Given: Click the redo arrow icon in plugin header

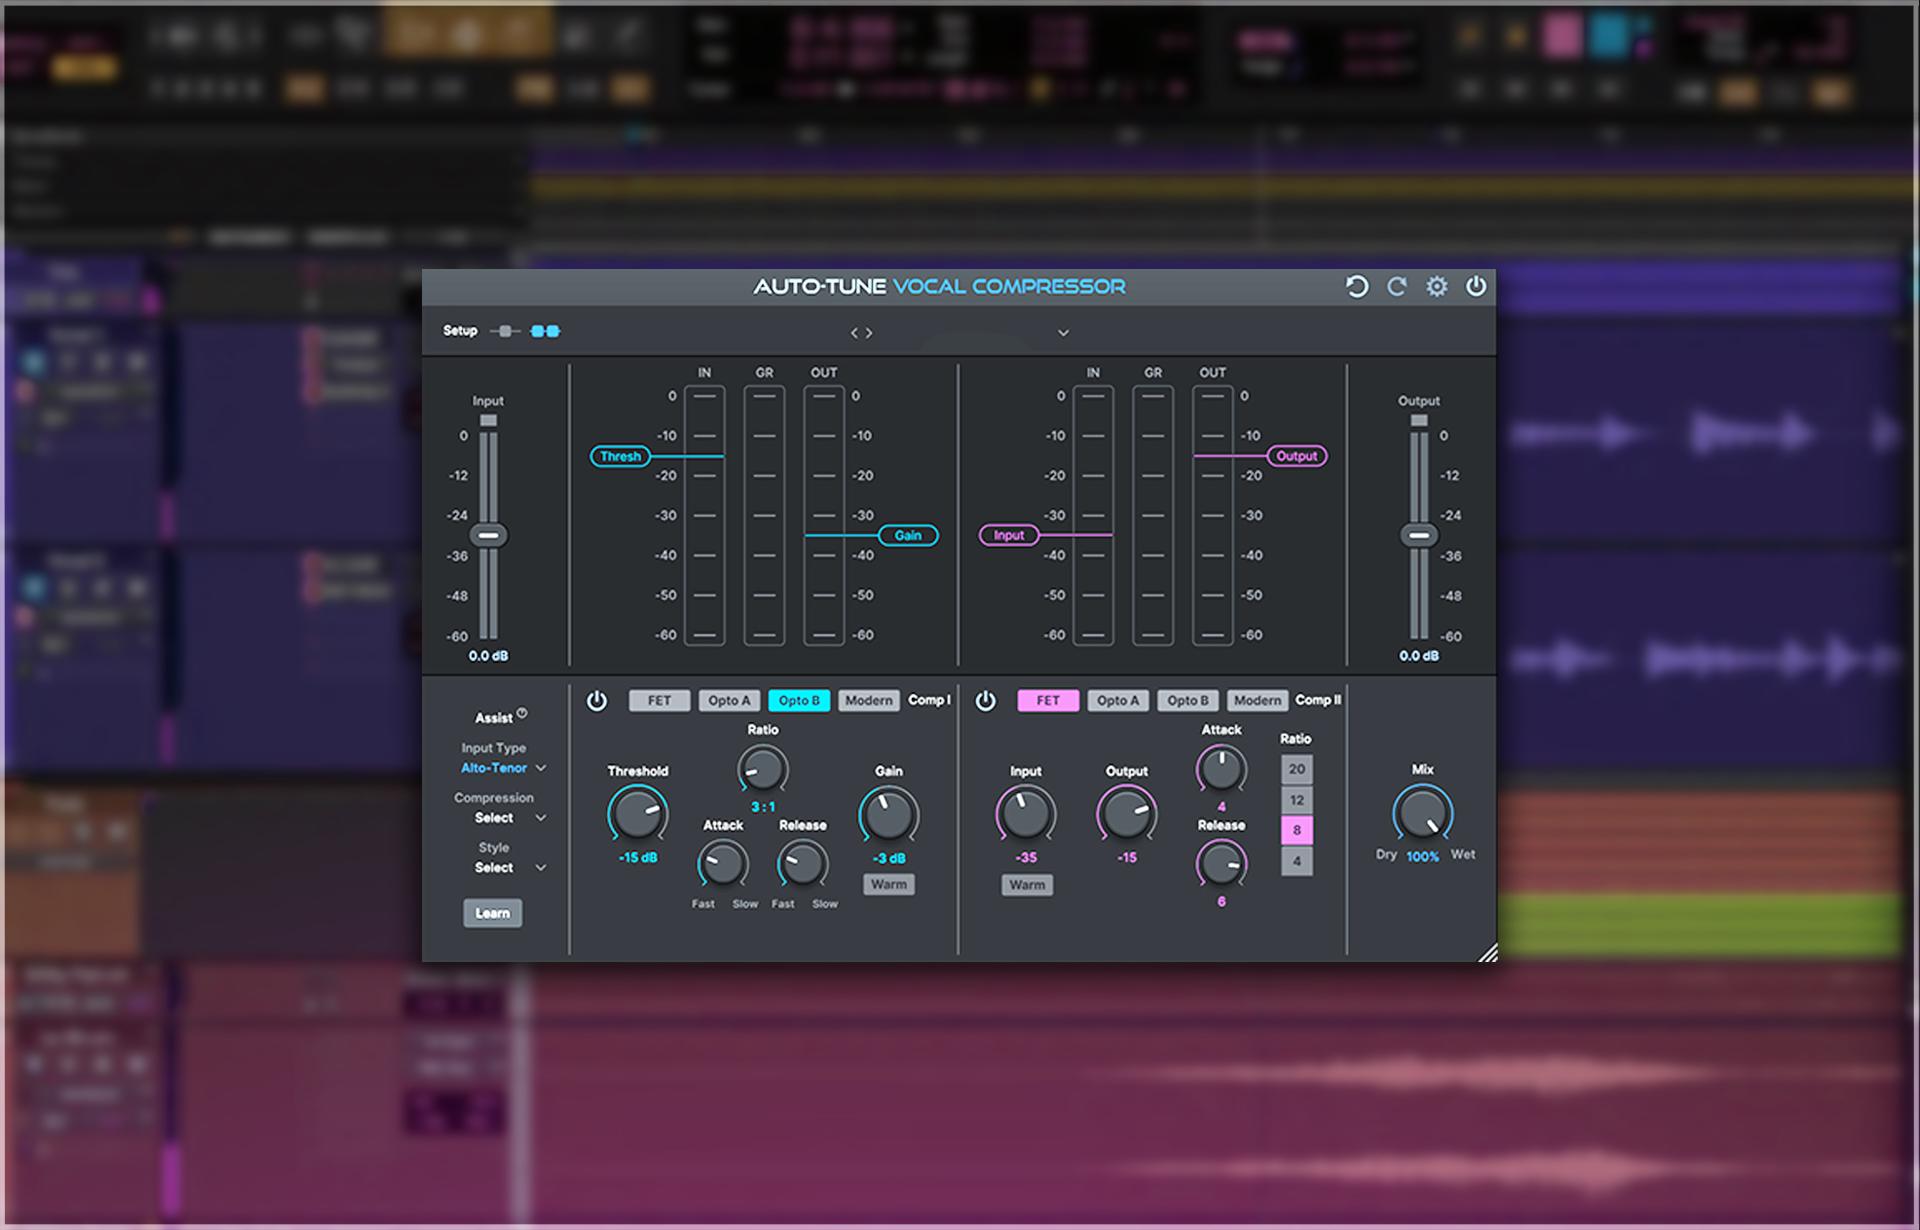Looking at the screenshot, I should point(1397,287).
